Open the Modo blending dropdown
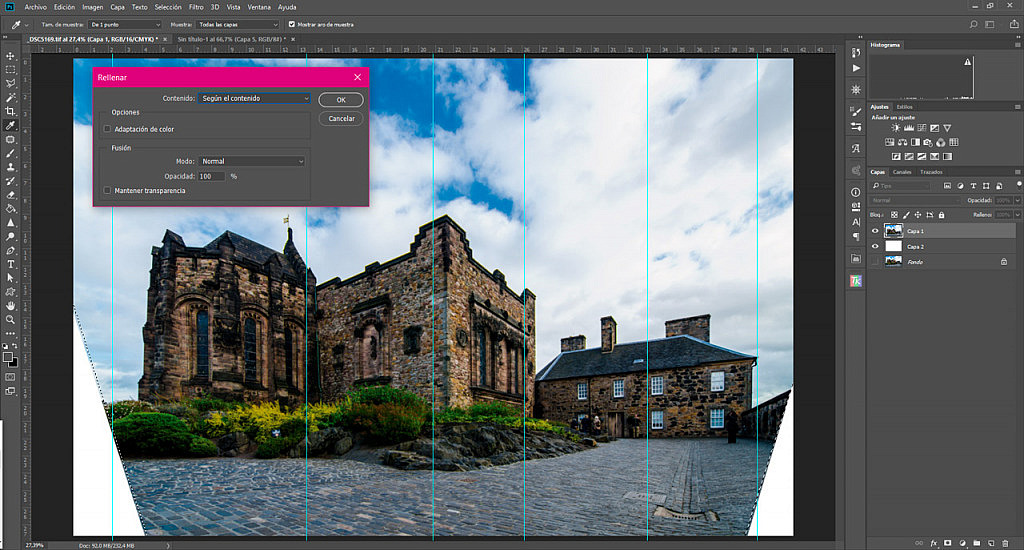Screen dimensions: 1024x550 click(x=252, y=161)
